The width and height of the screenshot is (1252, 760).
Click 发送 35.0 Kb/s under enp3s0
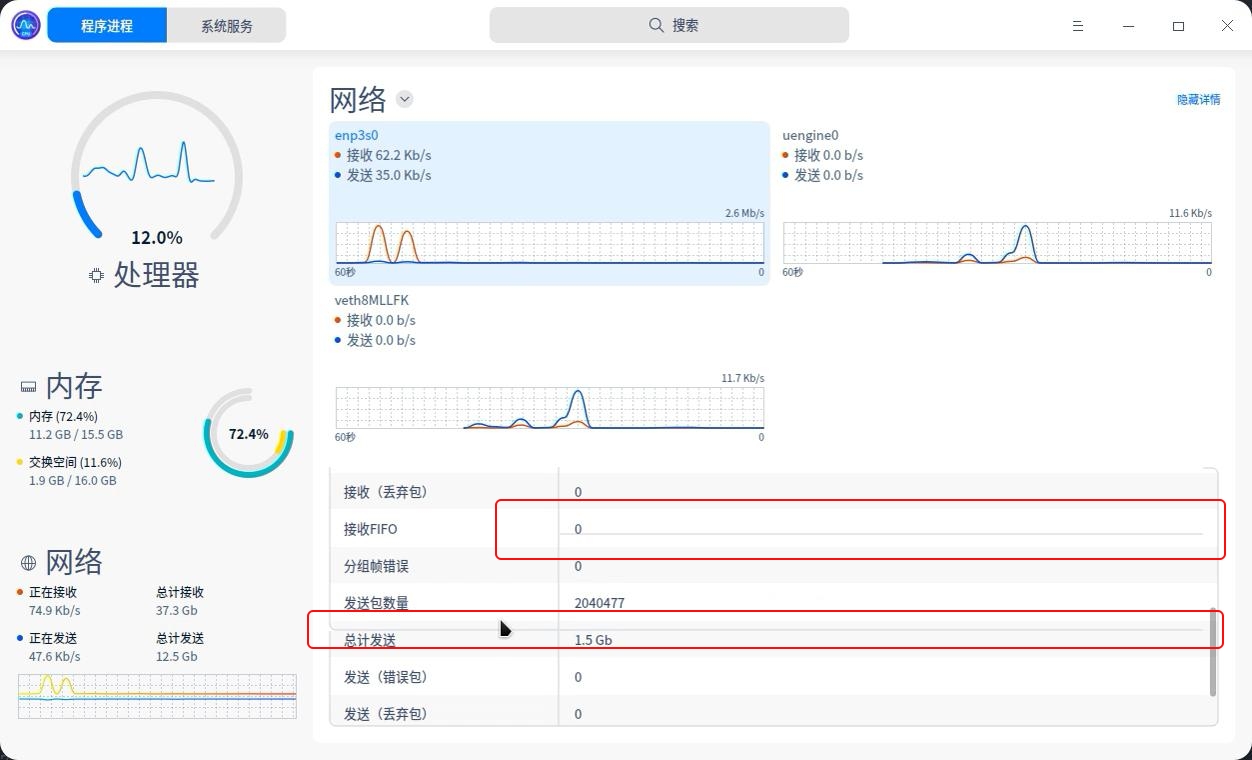[389, 175]
